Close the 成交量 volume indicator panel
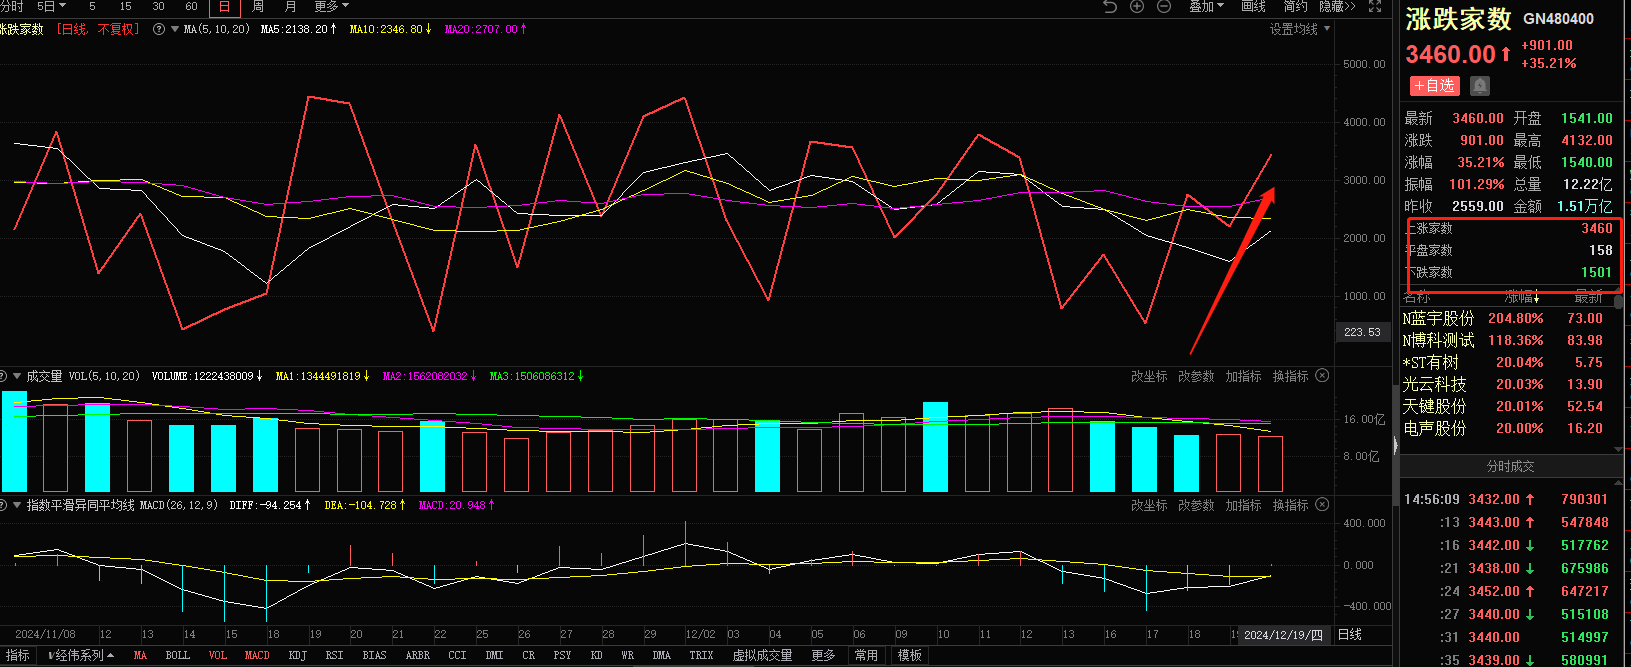The width and height of the screenshot is (1631, 667). pyautogui.click(x=1322, y=376)
